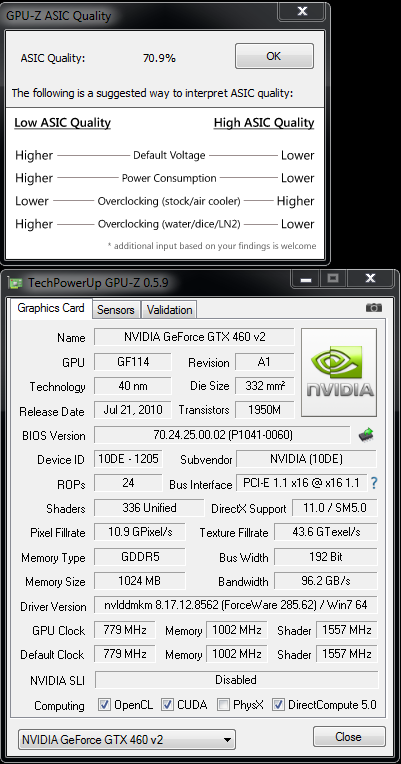The image size is (401, 764).
Task: Click the Revision field A1
Action: [x=265, y=362]
